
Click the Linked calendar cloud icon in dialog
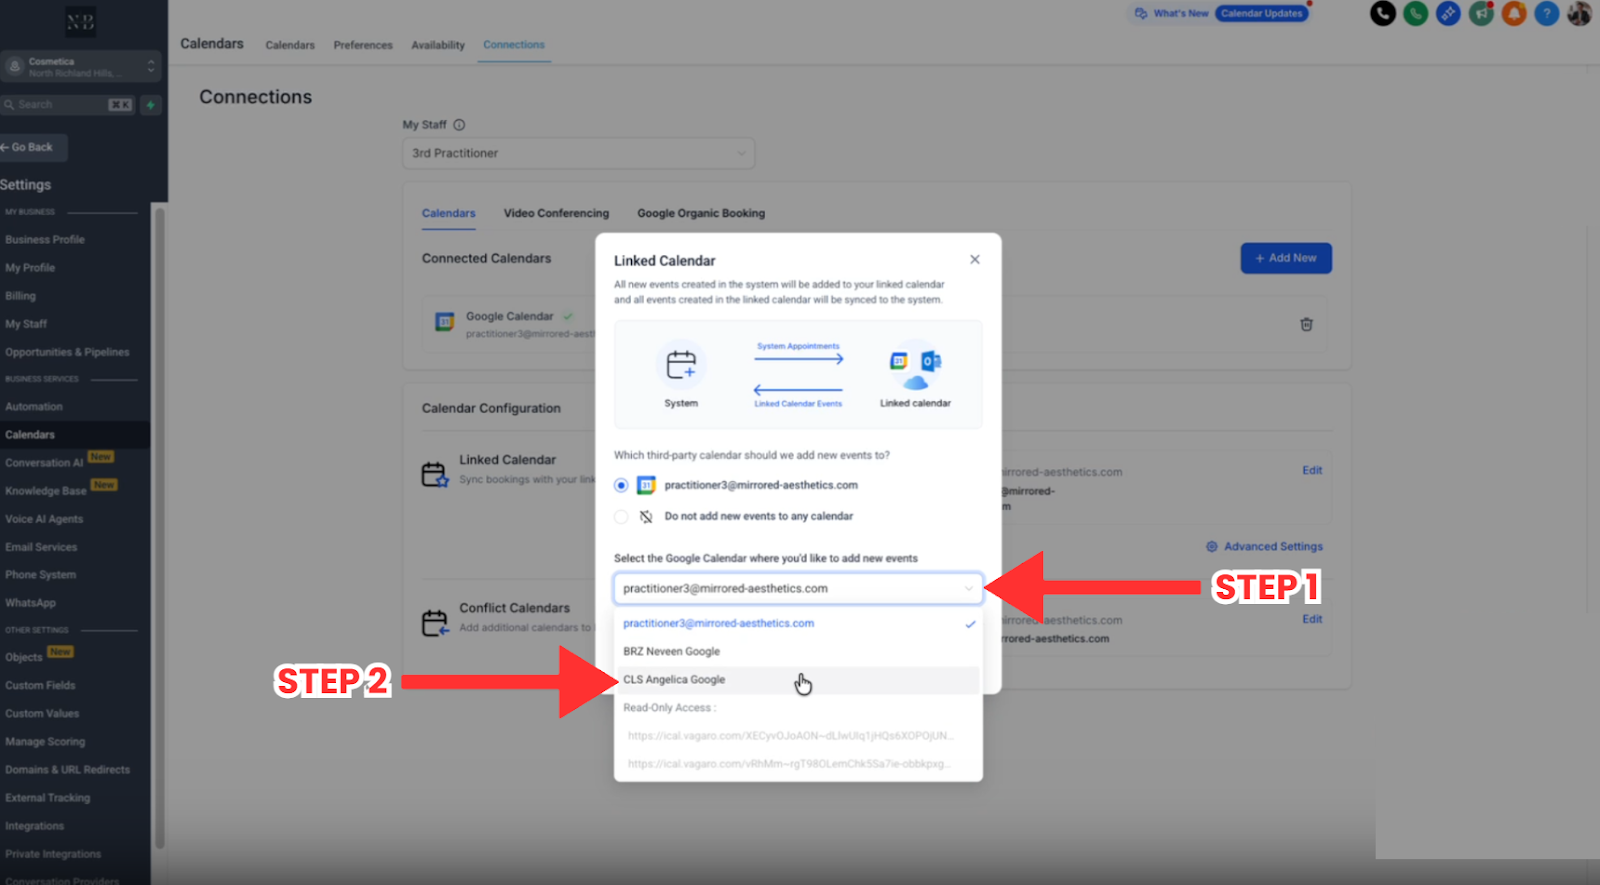tap(915, 370)
